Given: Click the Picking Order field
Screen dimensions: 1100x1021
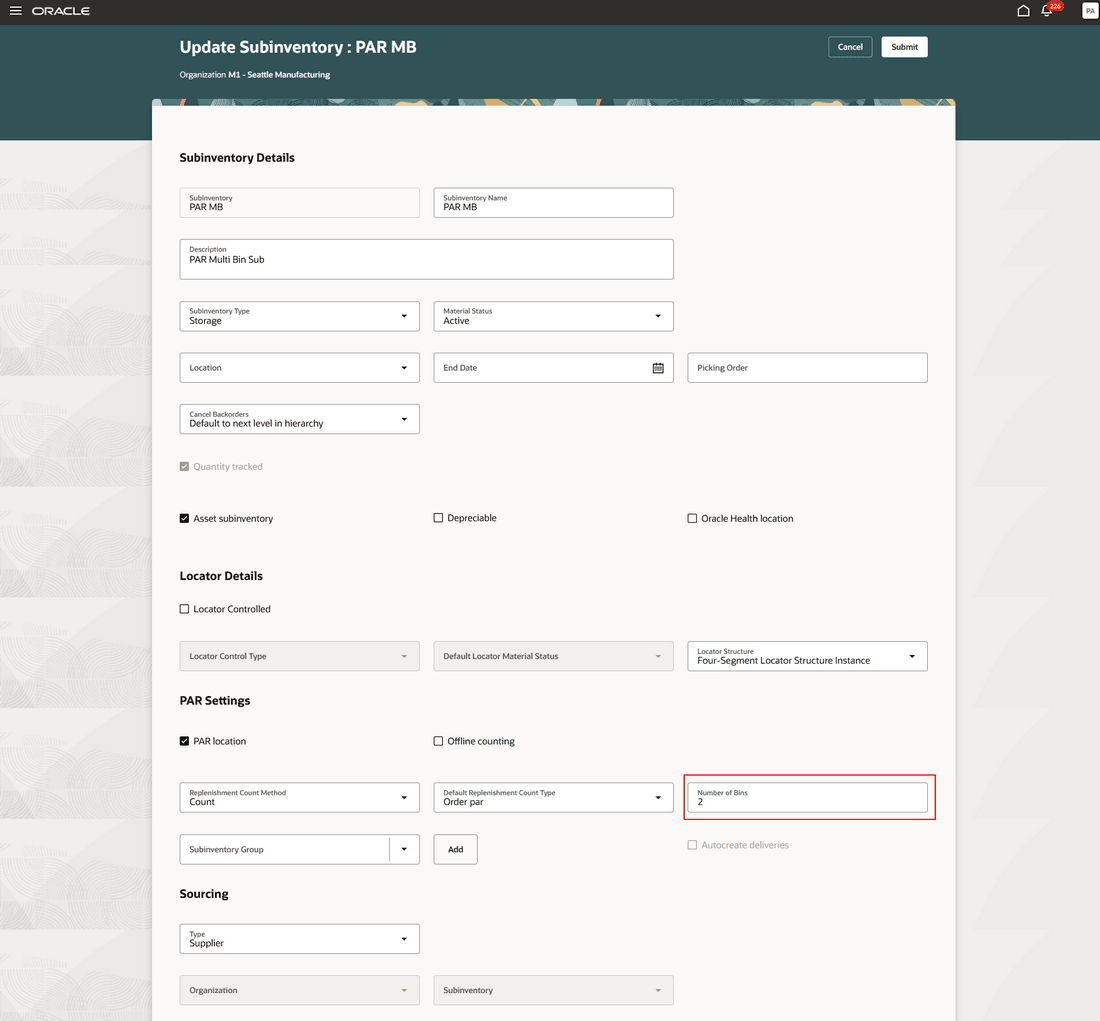Looking at the screenshot, I should (807, 368).
